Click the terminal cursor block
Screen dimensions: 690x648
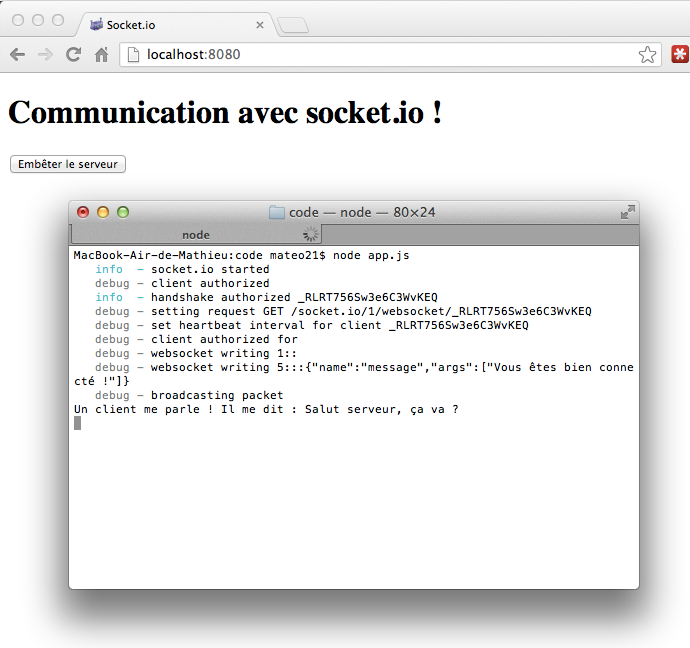pyautogui.click(x=77, y=423)
